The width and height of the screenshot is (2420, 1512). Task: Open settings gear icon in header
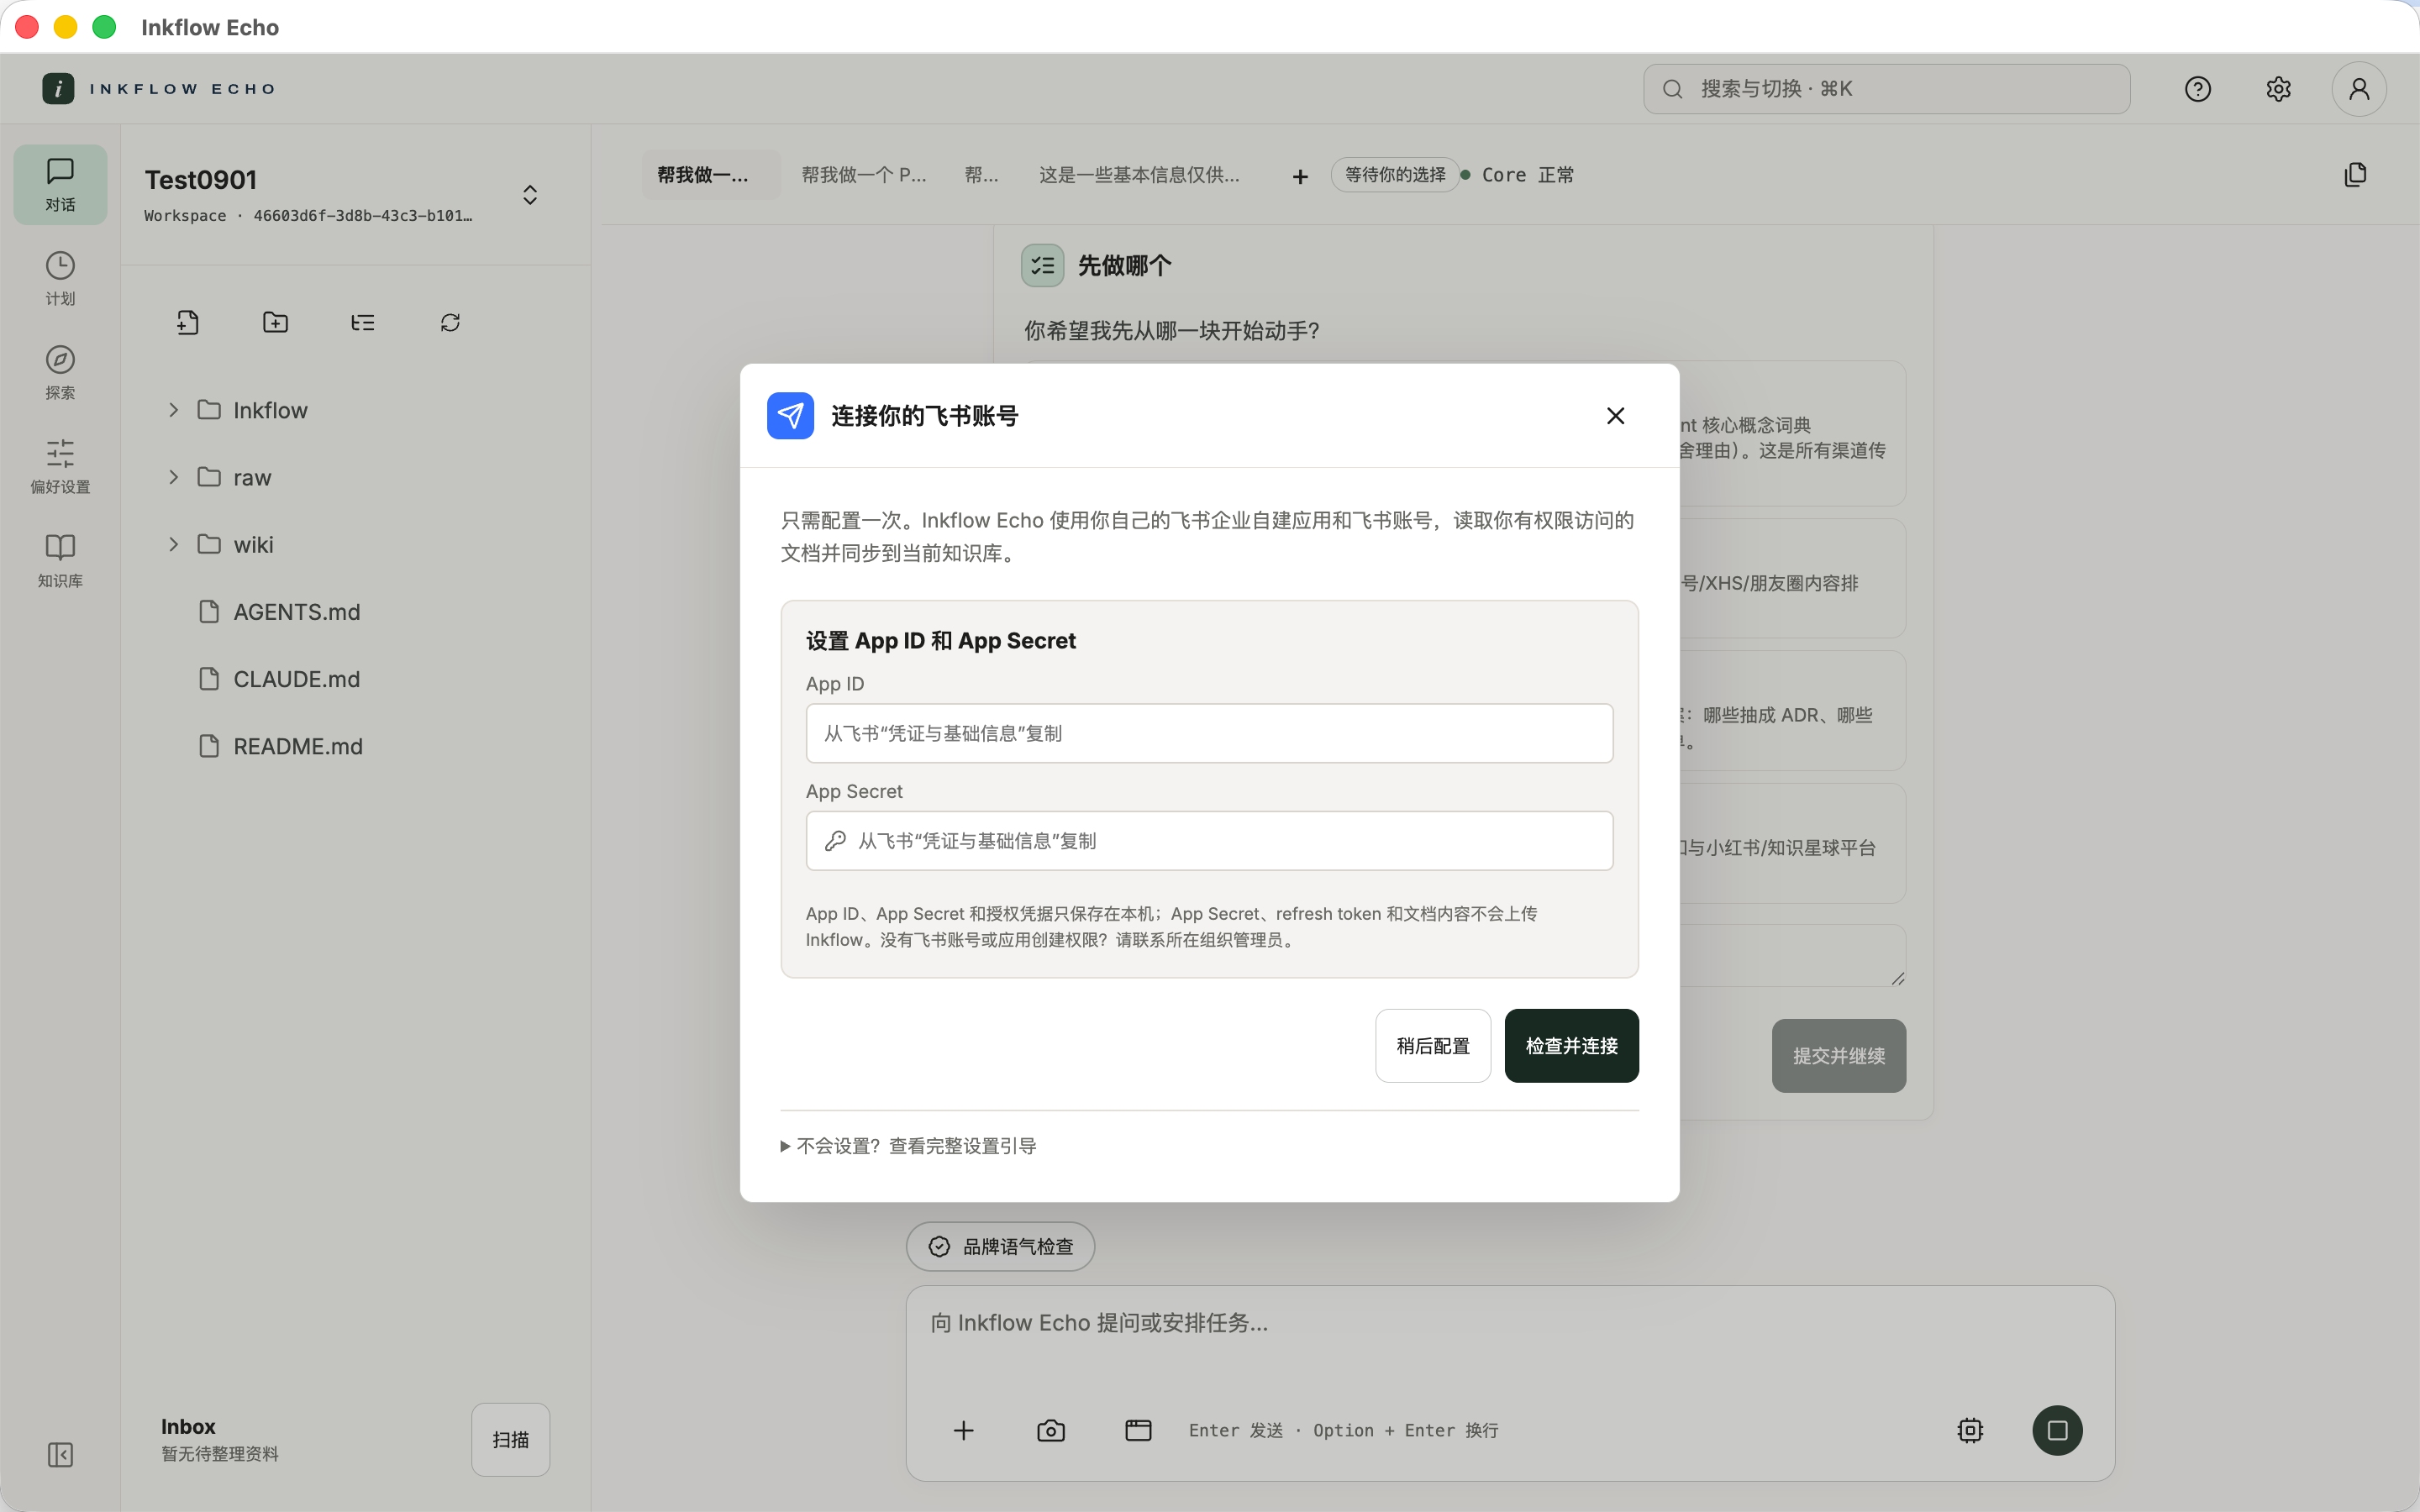click(x=2278, y=89)
